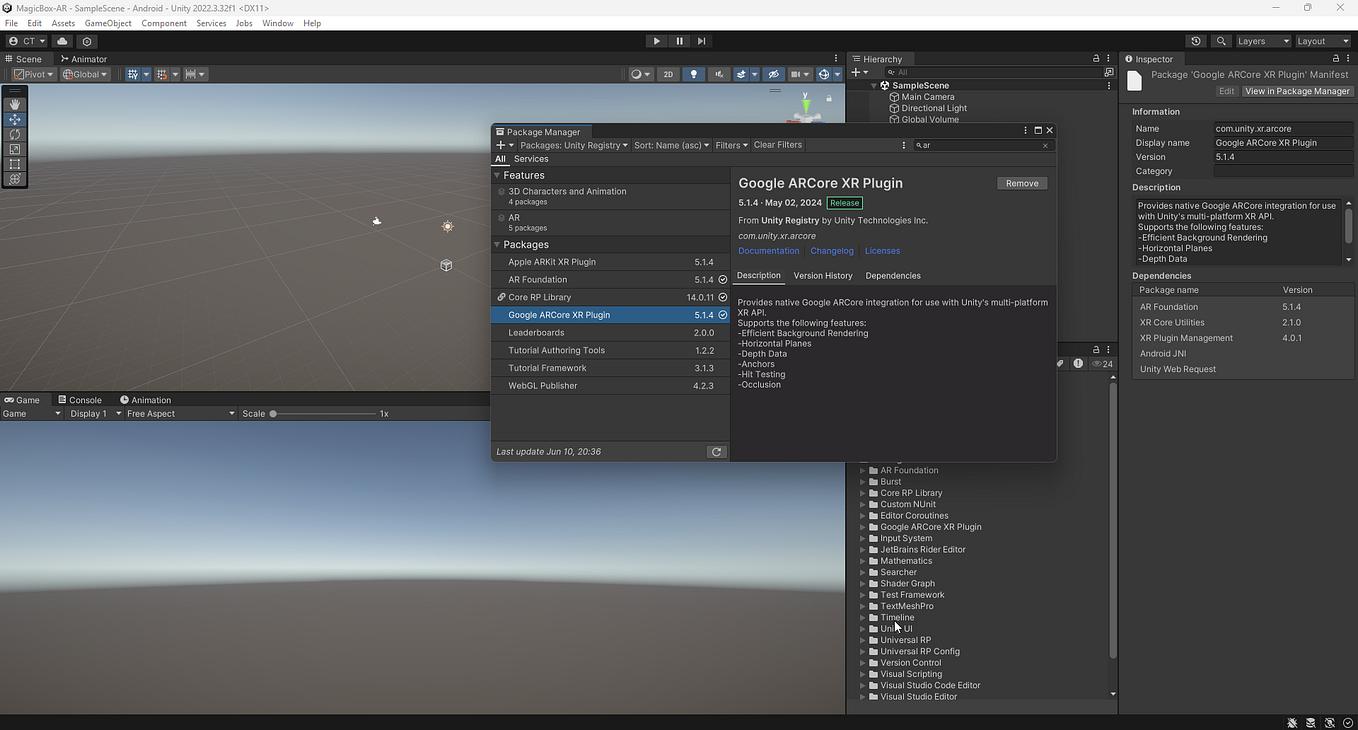Select the Rect Transform tool
The height and width of the screenshot is (730, 1358).
click(14, 164)
